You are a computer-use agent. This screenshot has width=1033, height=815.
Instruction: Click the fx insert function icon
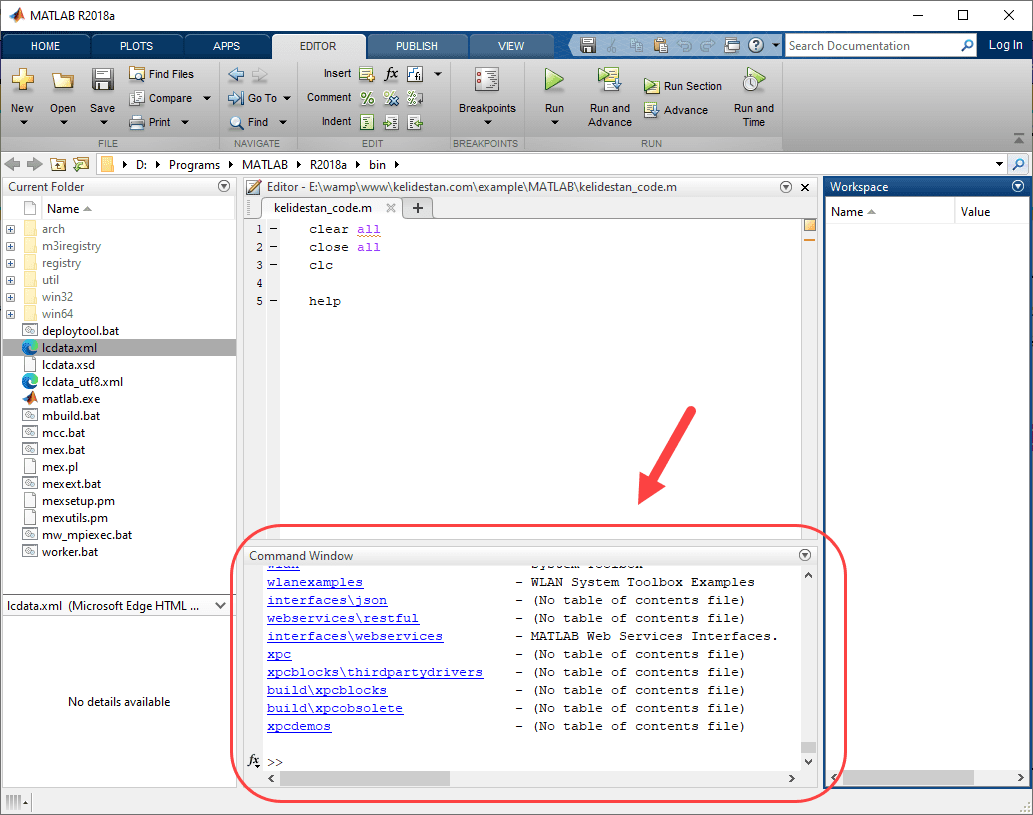tap(391, 74)
